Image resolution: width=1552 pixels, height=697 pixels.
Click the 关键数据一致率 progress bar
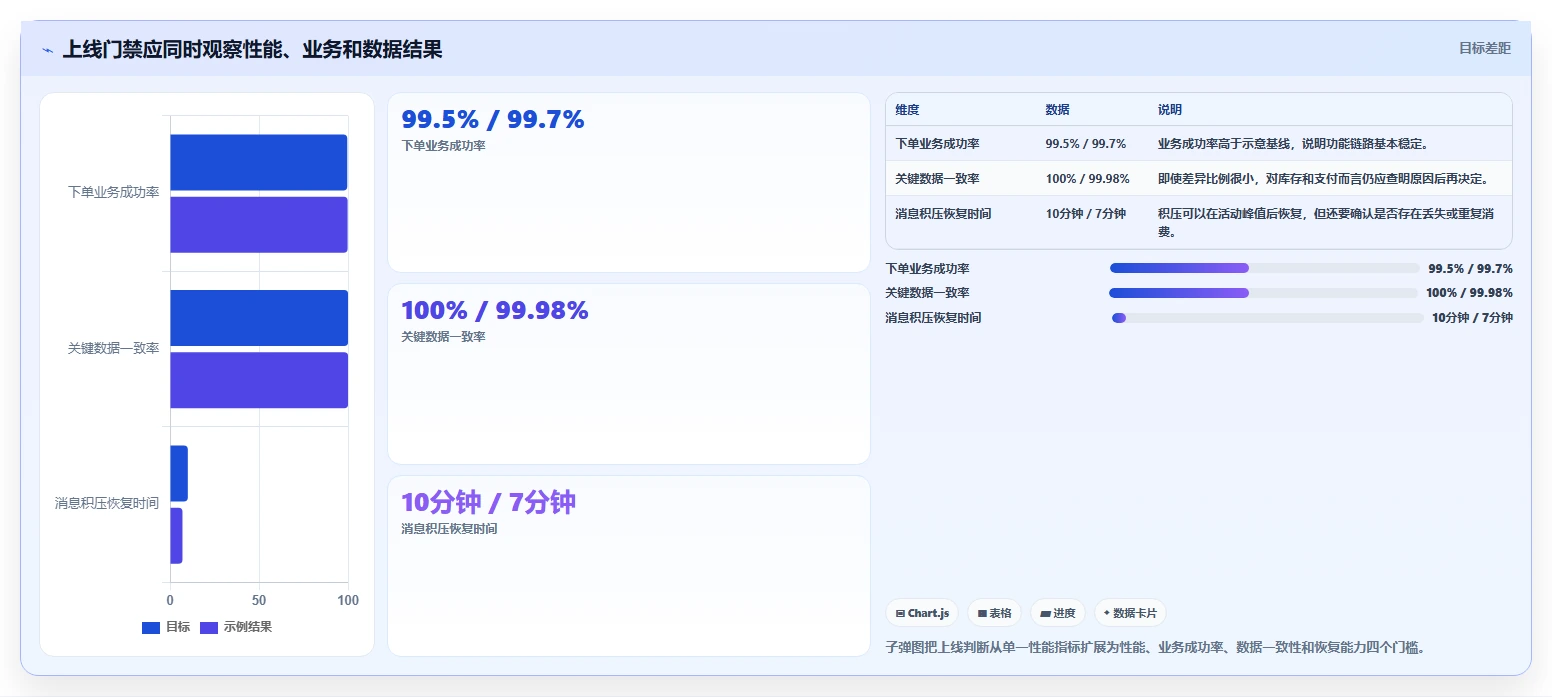[x=1263, y=293]
